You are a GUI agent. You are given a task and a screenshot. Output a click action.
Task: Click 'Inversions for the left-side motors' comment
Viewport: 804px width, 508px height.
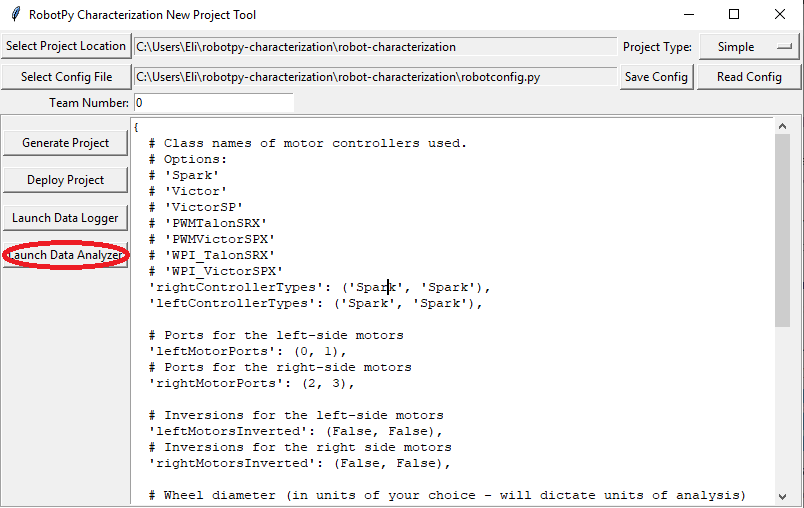click(x=296, y=415)
